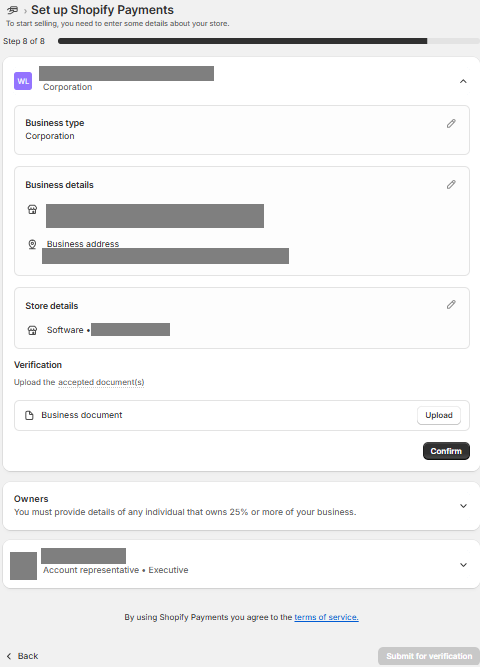The width and height of the screenshot is (480, 667).
Task: Click the location pin icon beside Business address
Action: click(32, 244)
